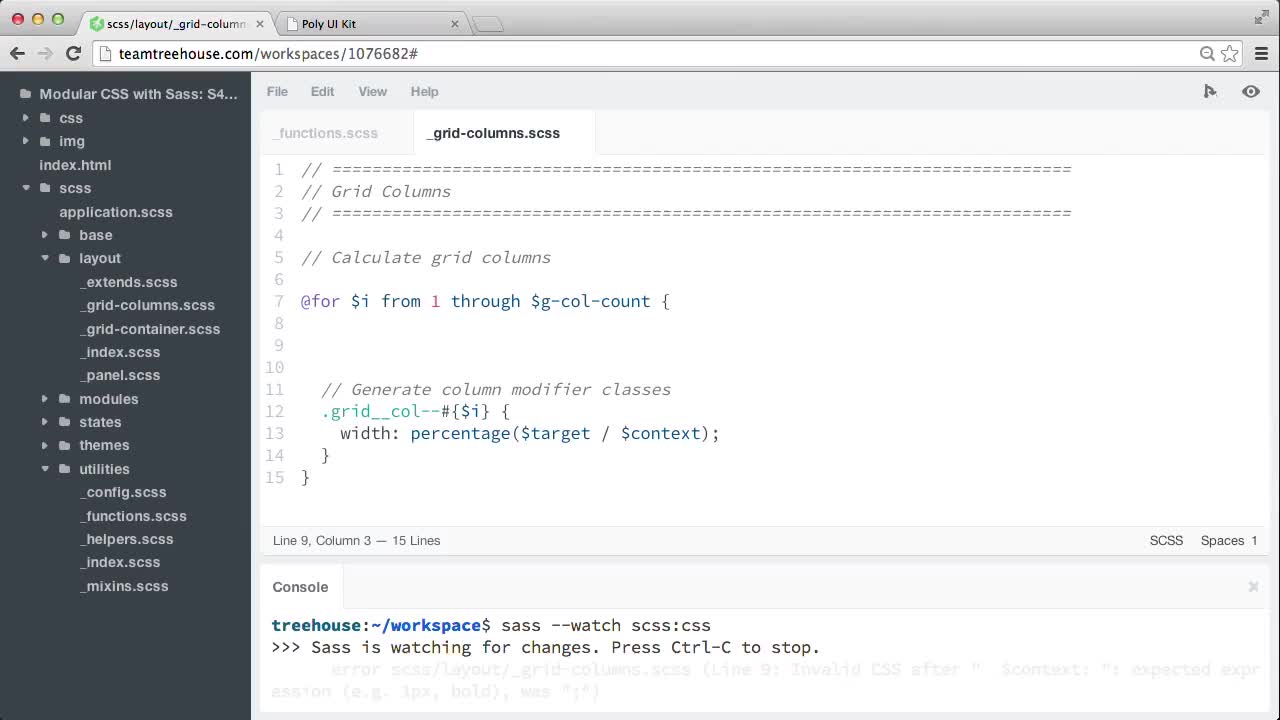
Task: Collapse the layout folder
Action: tap(45, 258)
